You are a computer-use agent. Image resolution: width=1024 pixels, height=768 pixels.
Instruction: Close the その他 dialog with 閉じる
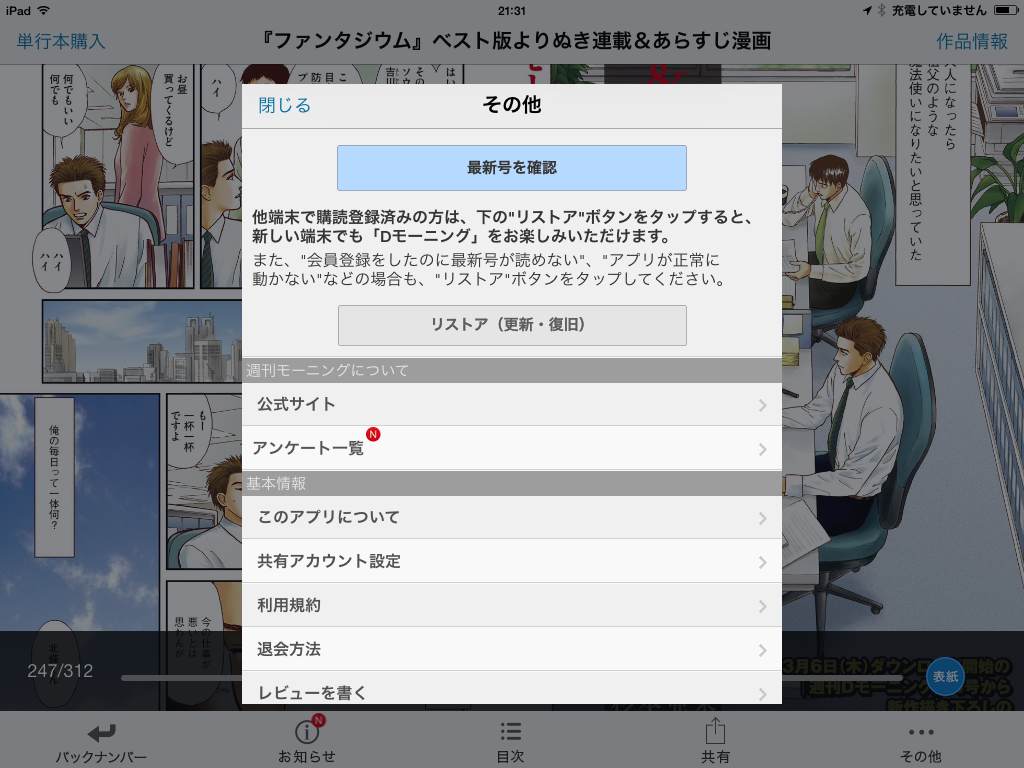tap(284, 105)
